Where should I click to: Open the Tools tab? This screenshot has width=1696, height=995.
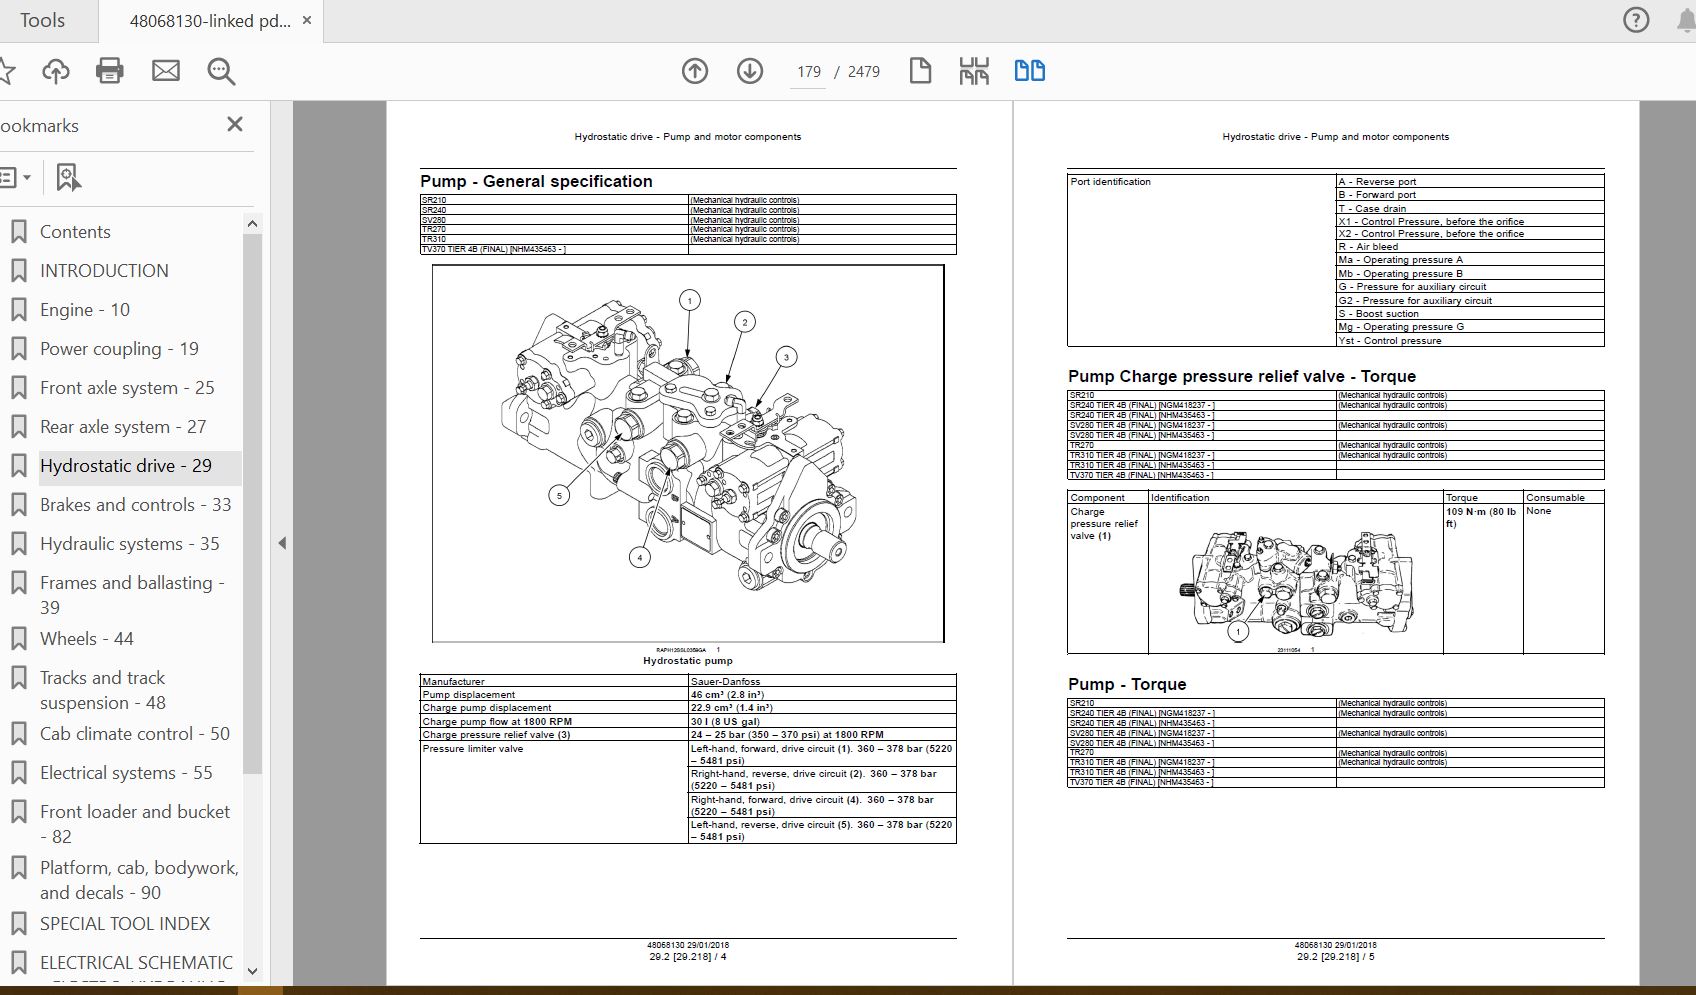point(42,20)
